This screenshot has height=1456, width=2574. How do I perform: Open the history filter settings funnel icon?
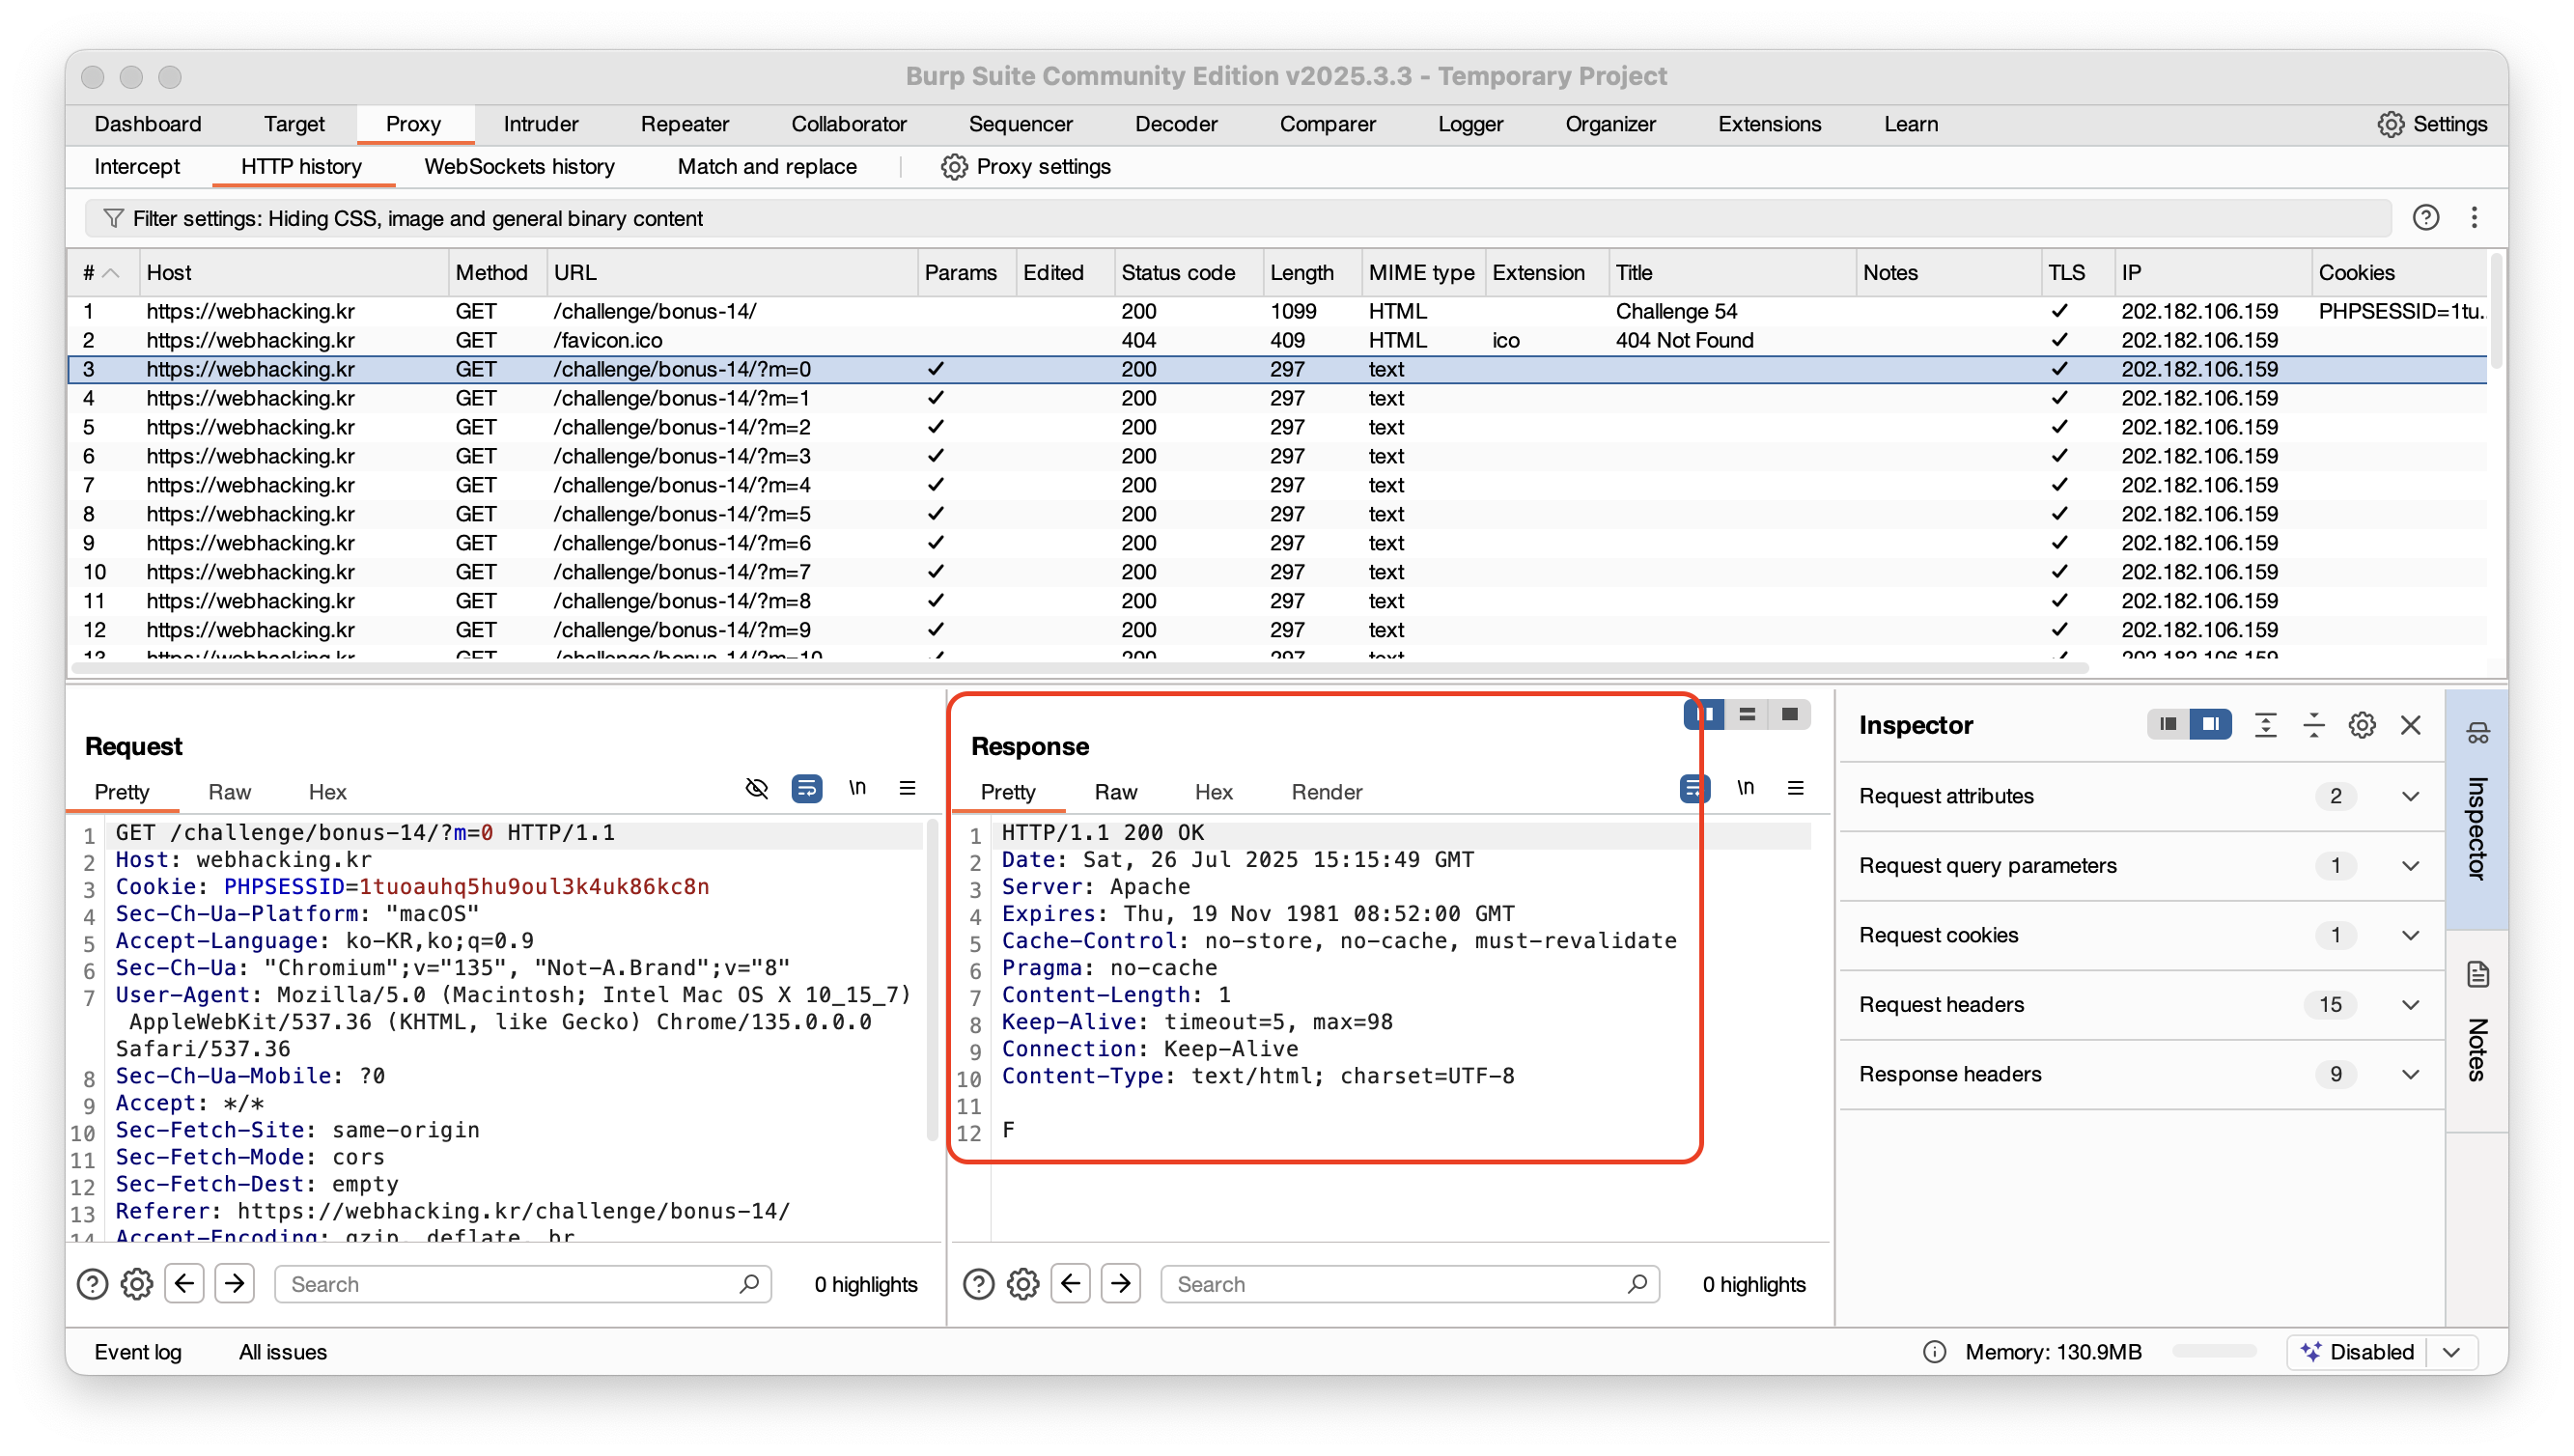[113, 218]
